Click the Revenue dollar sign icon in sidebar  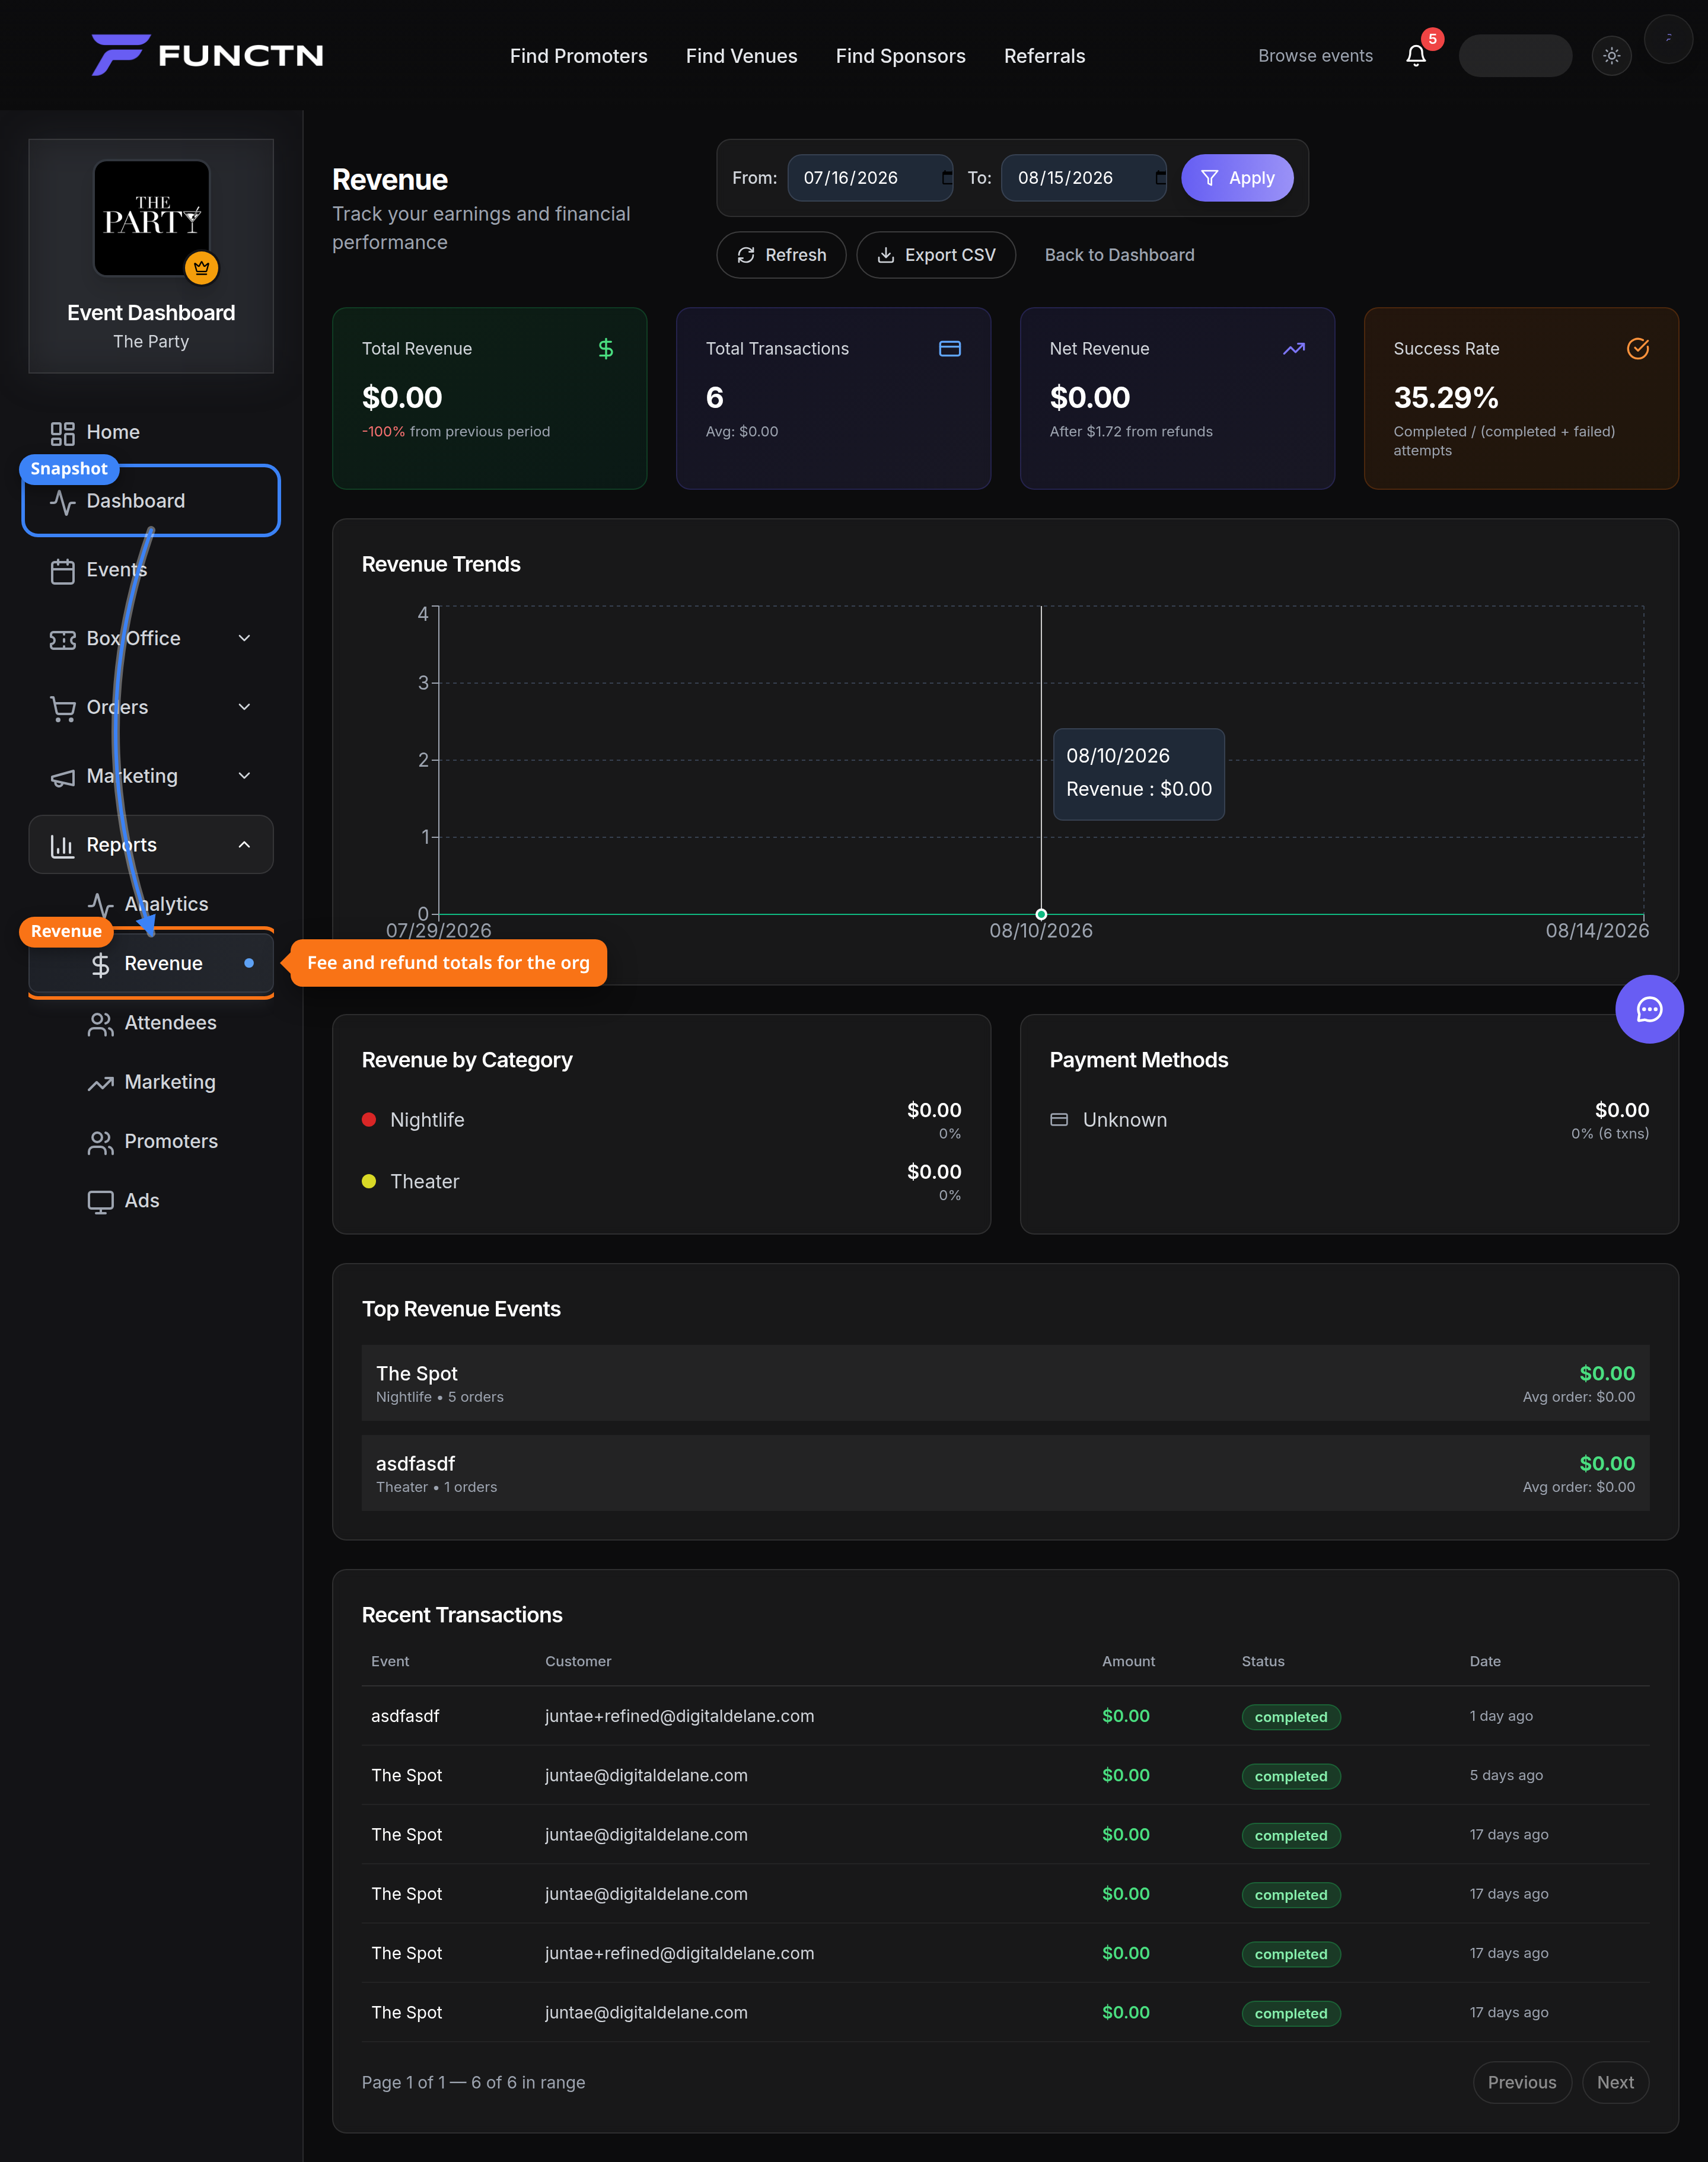[101, 964]
